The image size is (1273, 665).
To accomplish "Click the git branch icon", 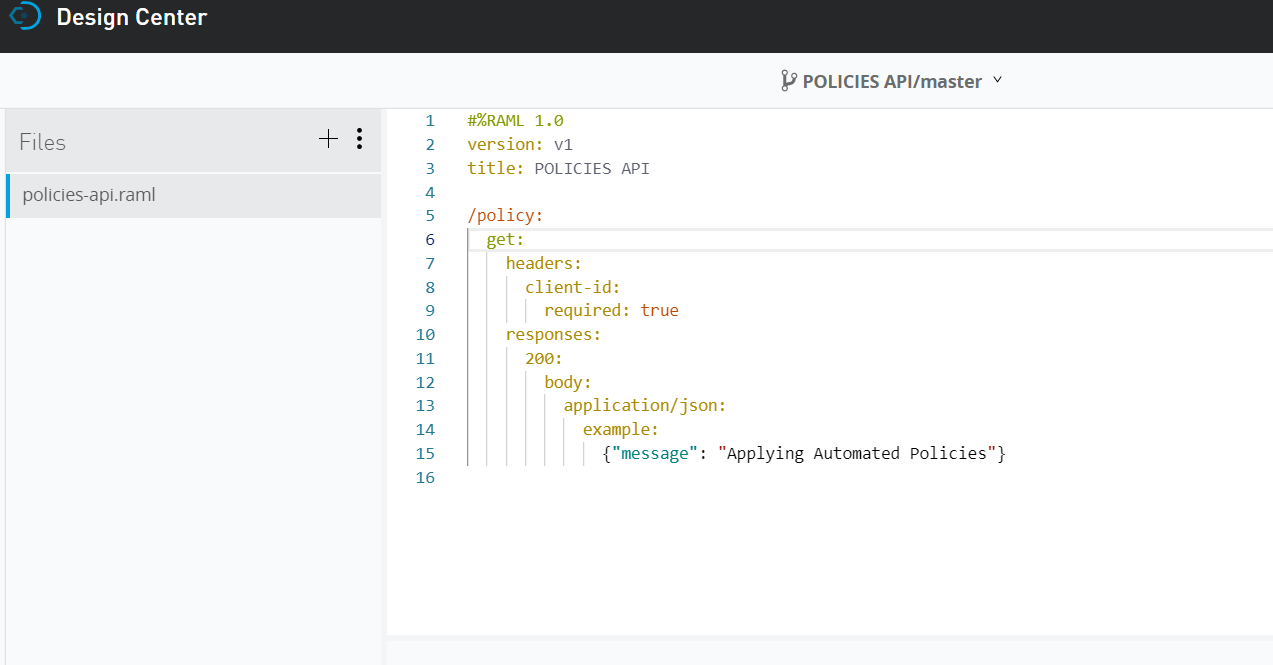I will coord(788,81).
